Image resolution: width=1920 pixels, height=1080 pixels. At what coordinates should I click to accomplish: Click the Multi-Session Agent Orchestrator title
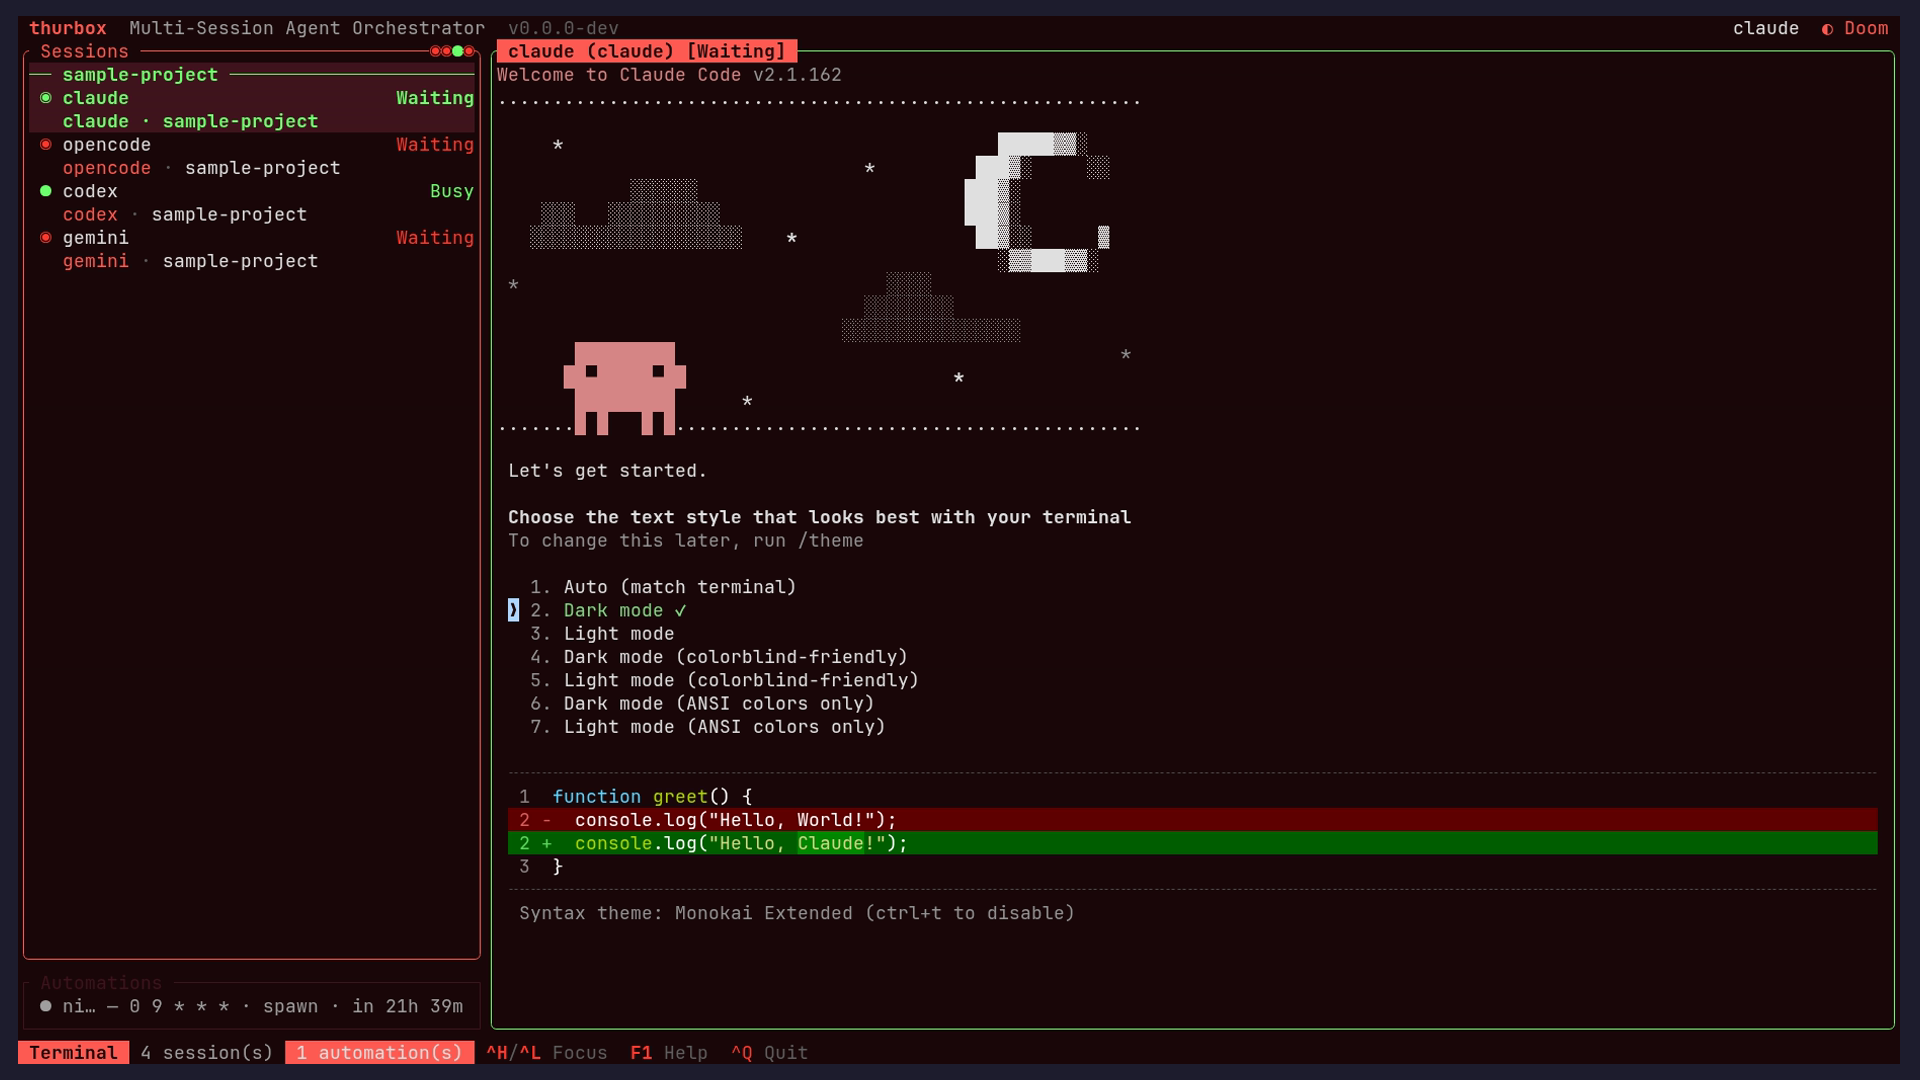(x=307, y=29)
